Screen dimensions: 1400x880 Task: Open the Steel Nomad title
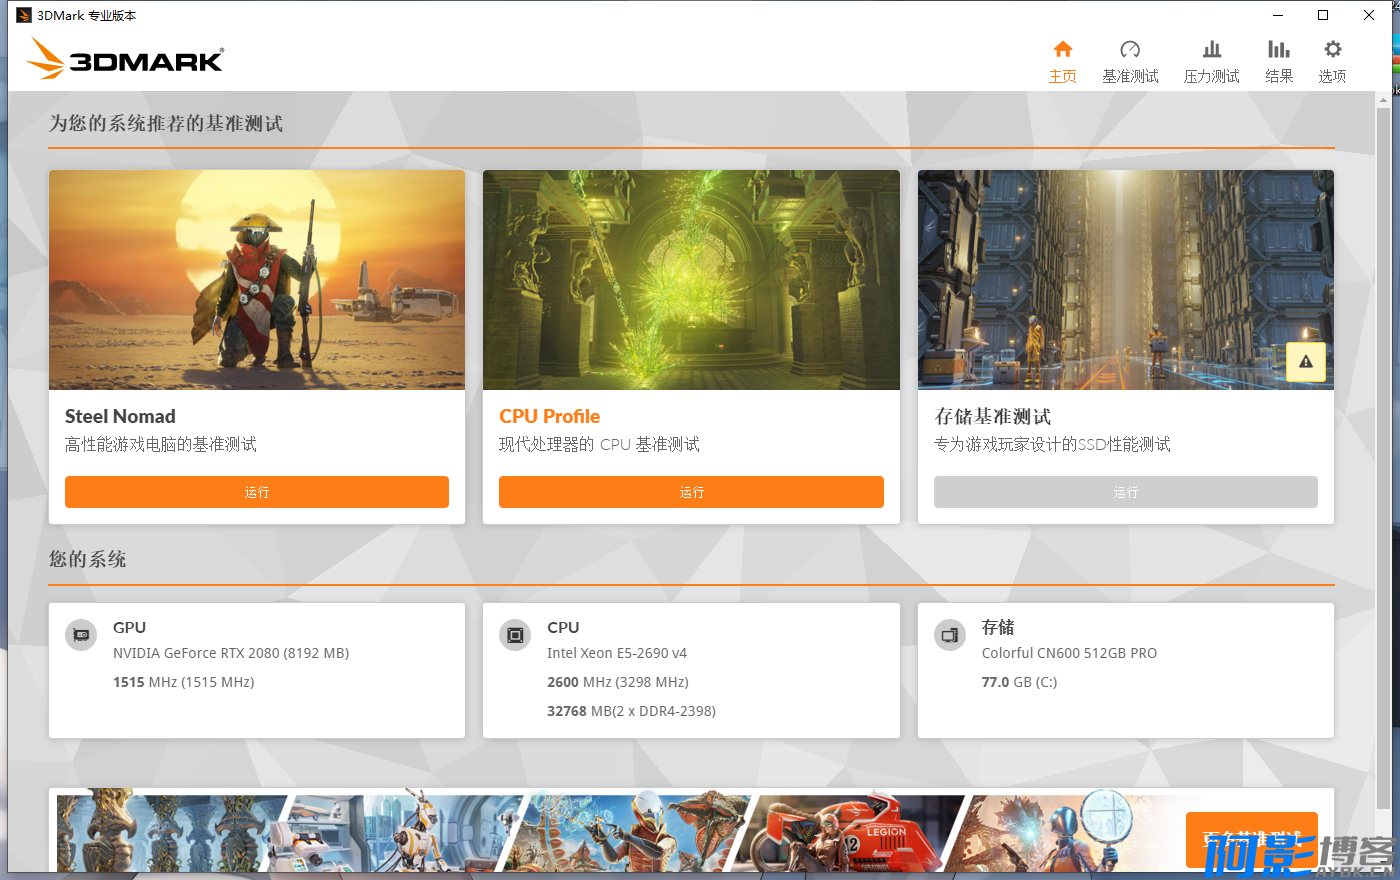(120, 417)
